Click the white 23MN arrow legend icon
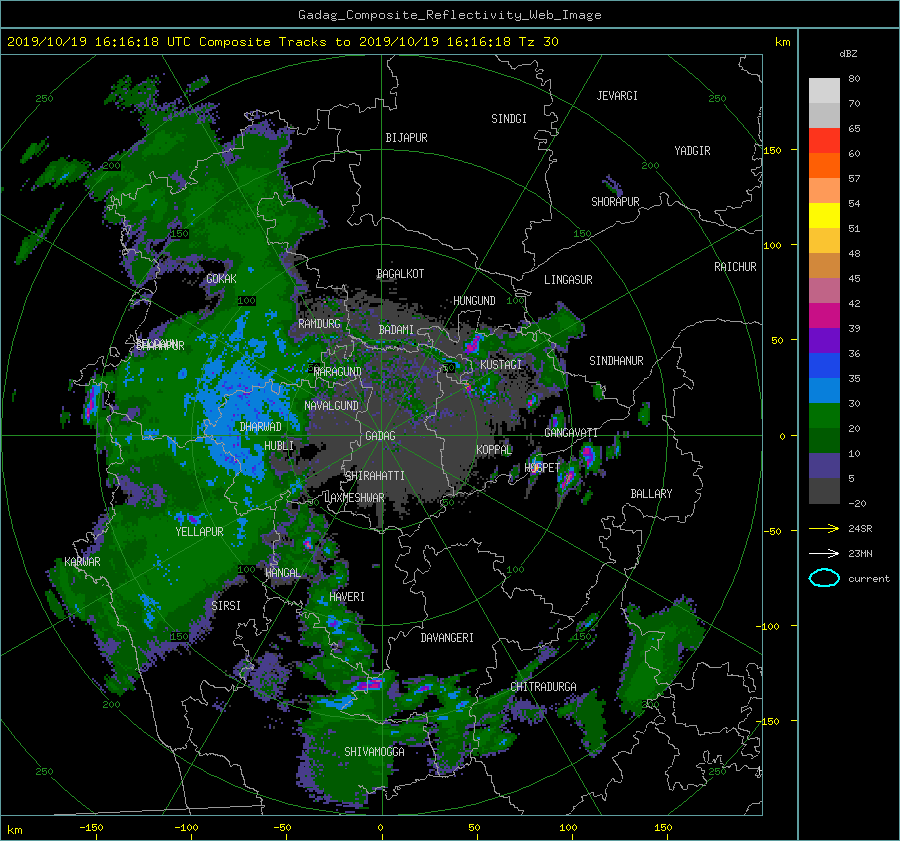This screenshot has height=841, width=900. point(824,553)
